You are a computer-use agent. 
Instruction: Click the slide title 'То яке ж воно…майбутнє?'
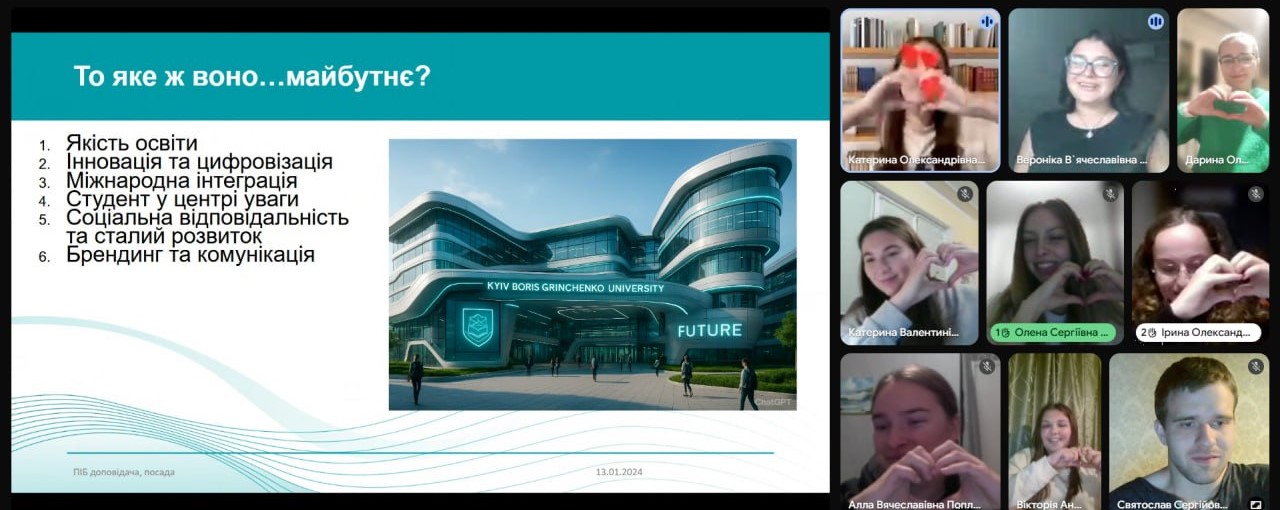[x=252, y=76]
